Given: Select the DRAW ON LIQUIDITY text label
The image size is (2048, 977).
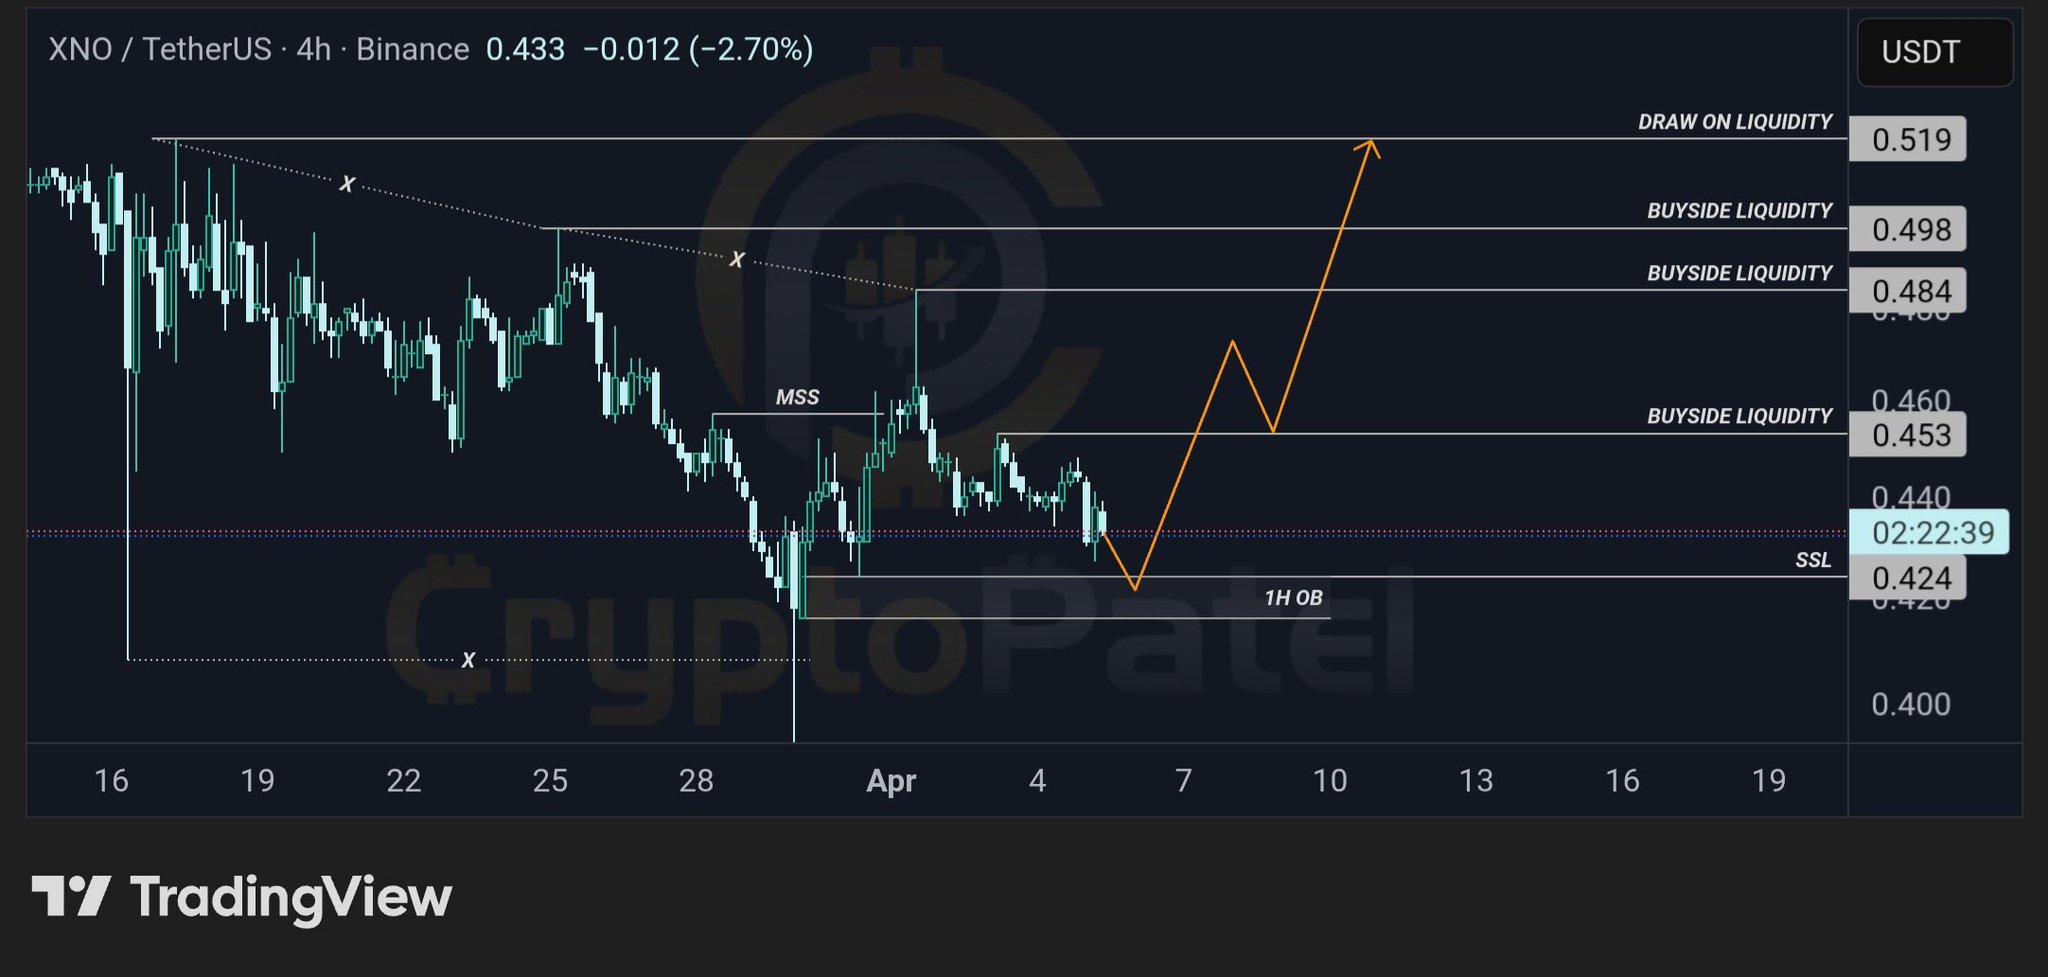Looking at the screenshot, I should (1734, 122).
